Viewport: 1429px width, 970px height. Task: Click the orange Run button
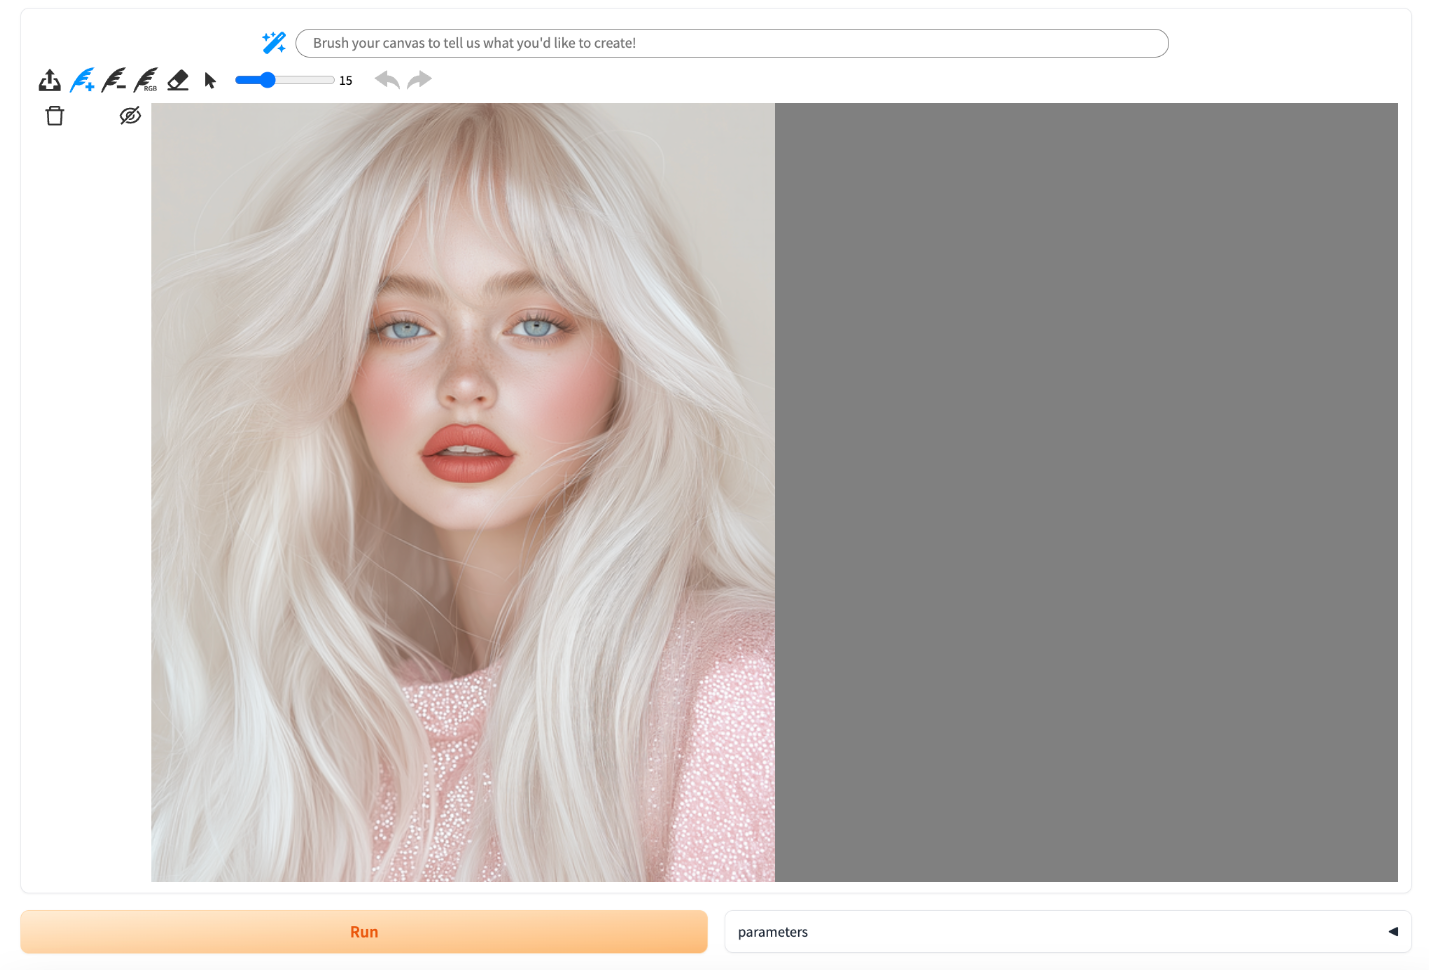pos(364,932)
